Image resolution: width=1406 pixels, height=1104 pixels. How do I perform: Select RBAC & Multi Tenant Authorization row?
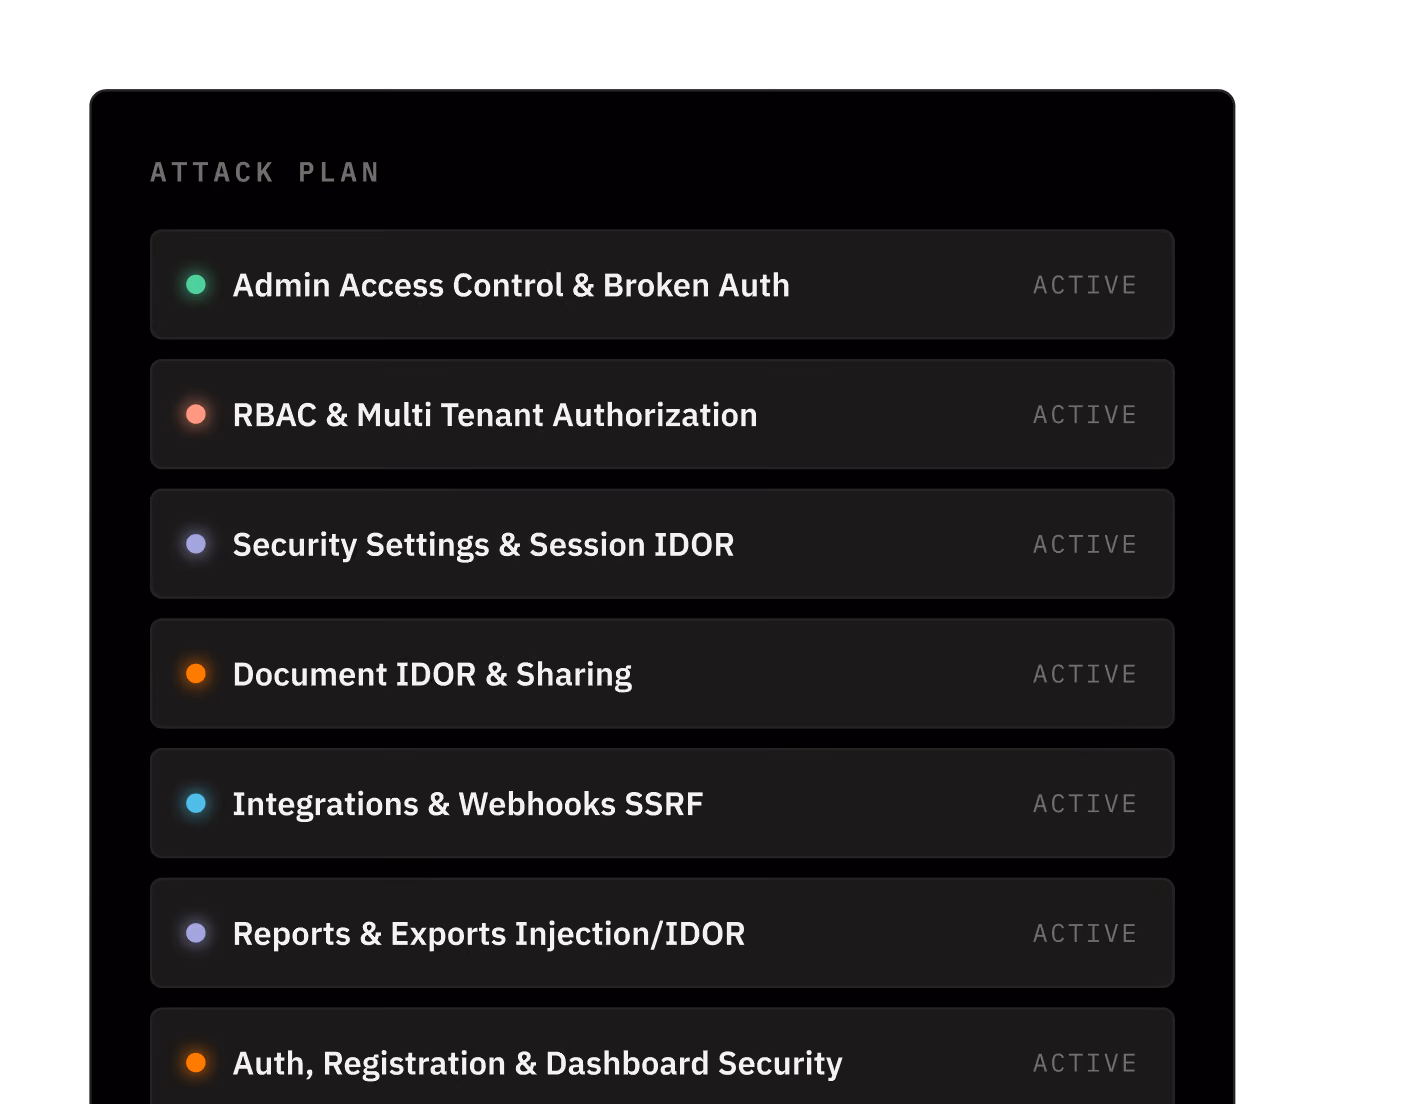pyautogui.click(x=662, y=414)
